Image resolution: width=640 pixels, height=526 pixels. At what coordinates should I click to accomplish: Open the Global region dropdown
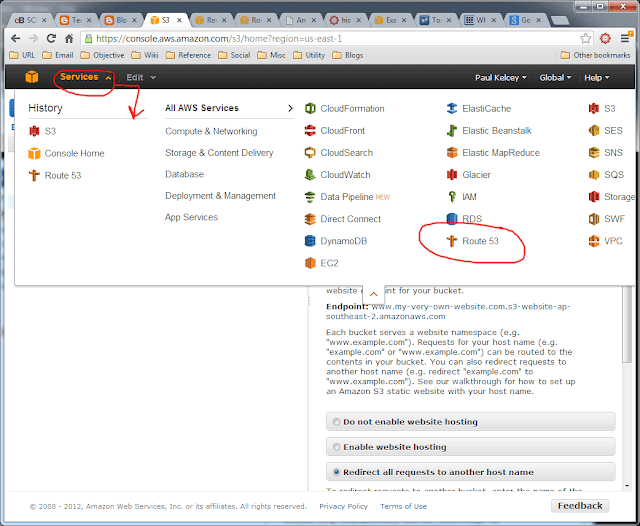point(555,78)
